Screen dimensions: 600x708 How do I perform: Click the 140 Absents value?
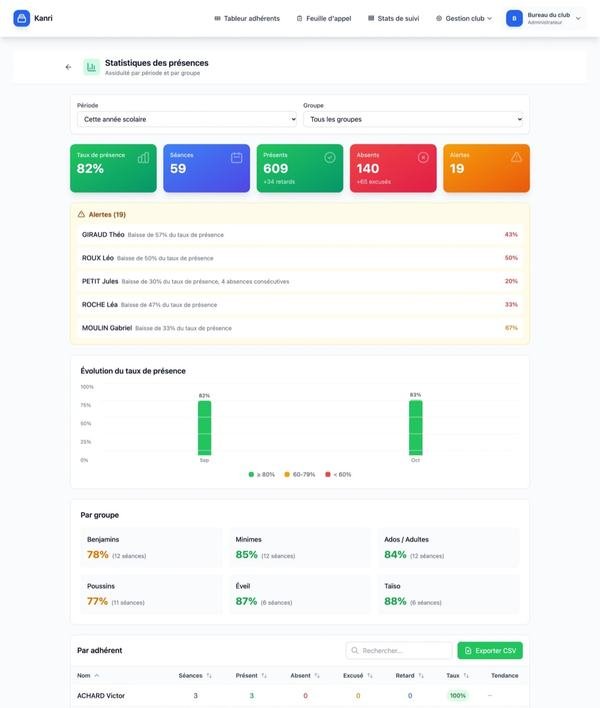pos(367,168)
